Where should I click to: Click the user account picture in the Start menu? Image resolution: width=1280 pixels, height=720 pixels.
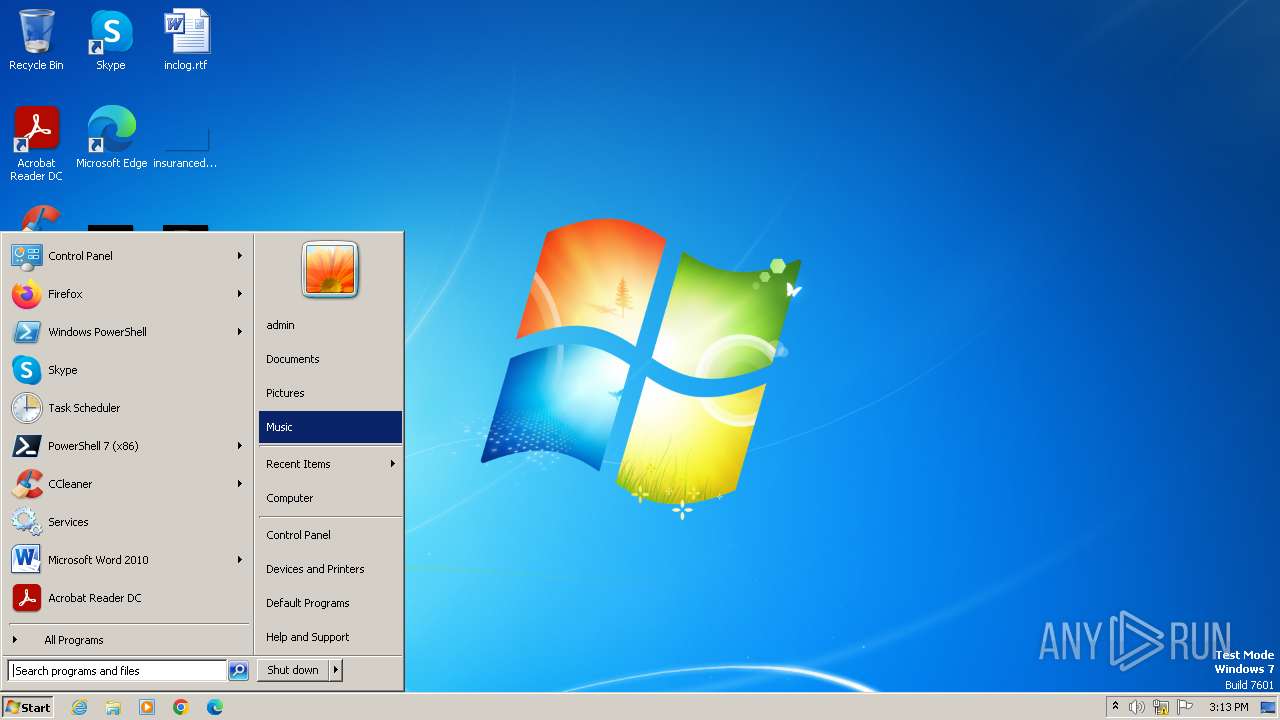point(330,270)
